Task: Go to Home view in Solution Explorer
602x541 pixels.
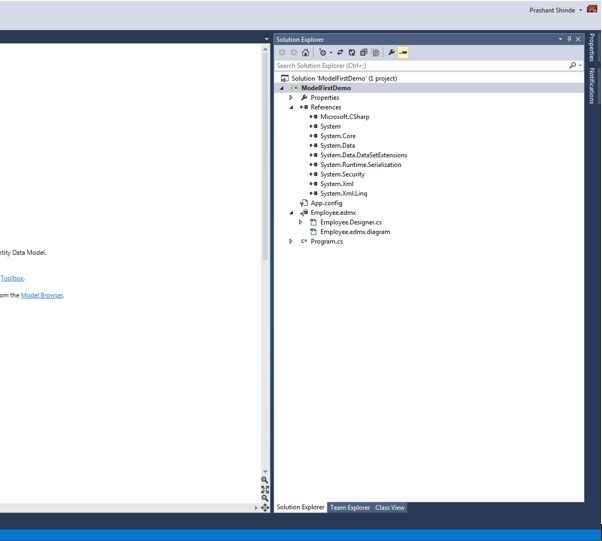Action: [x=306, y=53]
